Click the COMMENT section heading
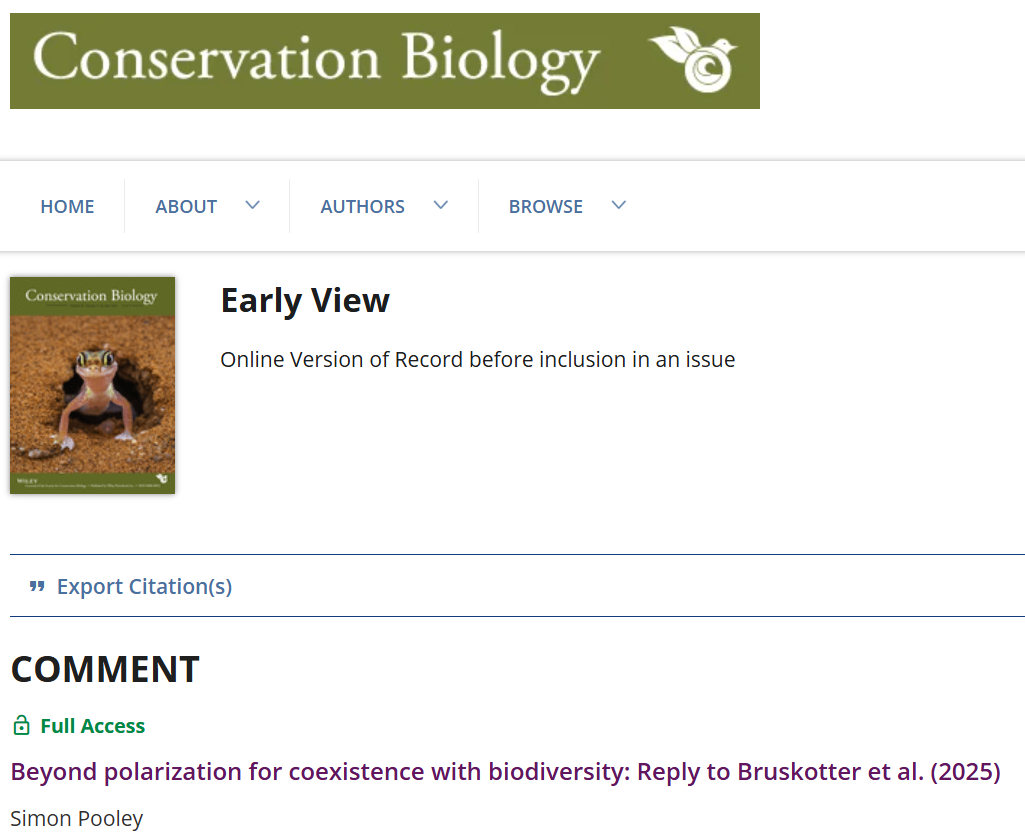Viewport: 1025px width, 838px height. (105, 669)
